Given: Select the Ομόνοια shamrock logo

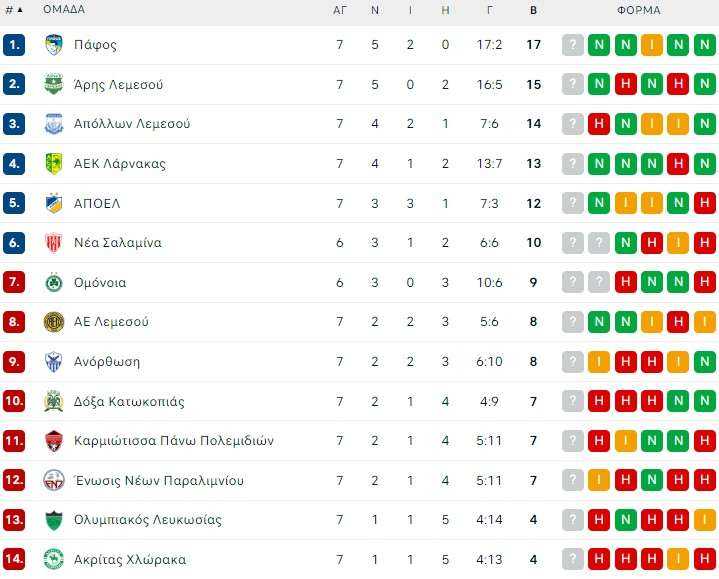Looking at the screenshot, I should tap(54, 282).
